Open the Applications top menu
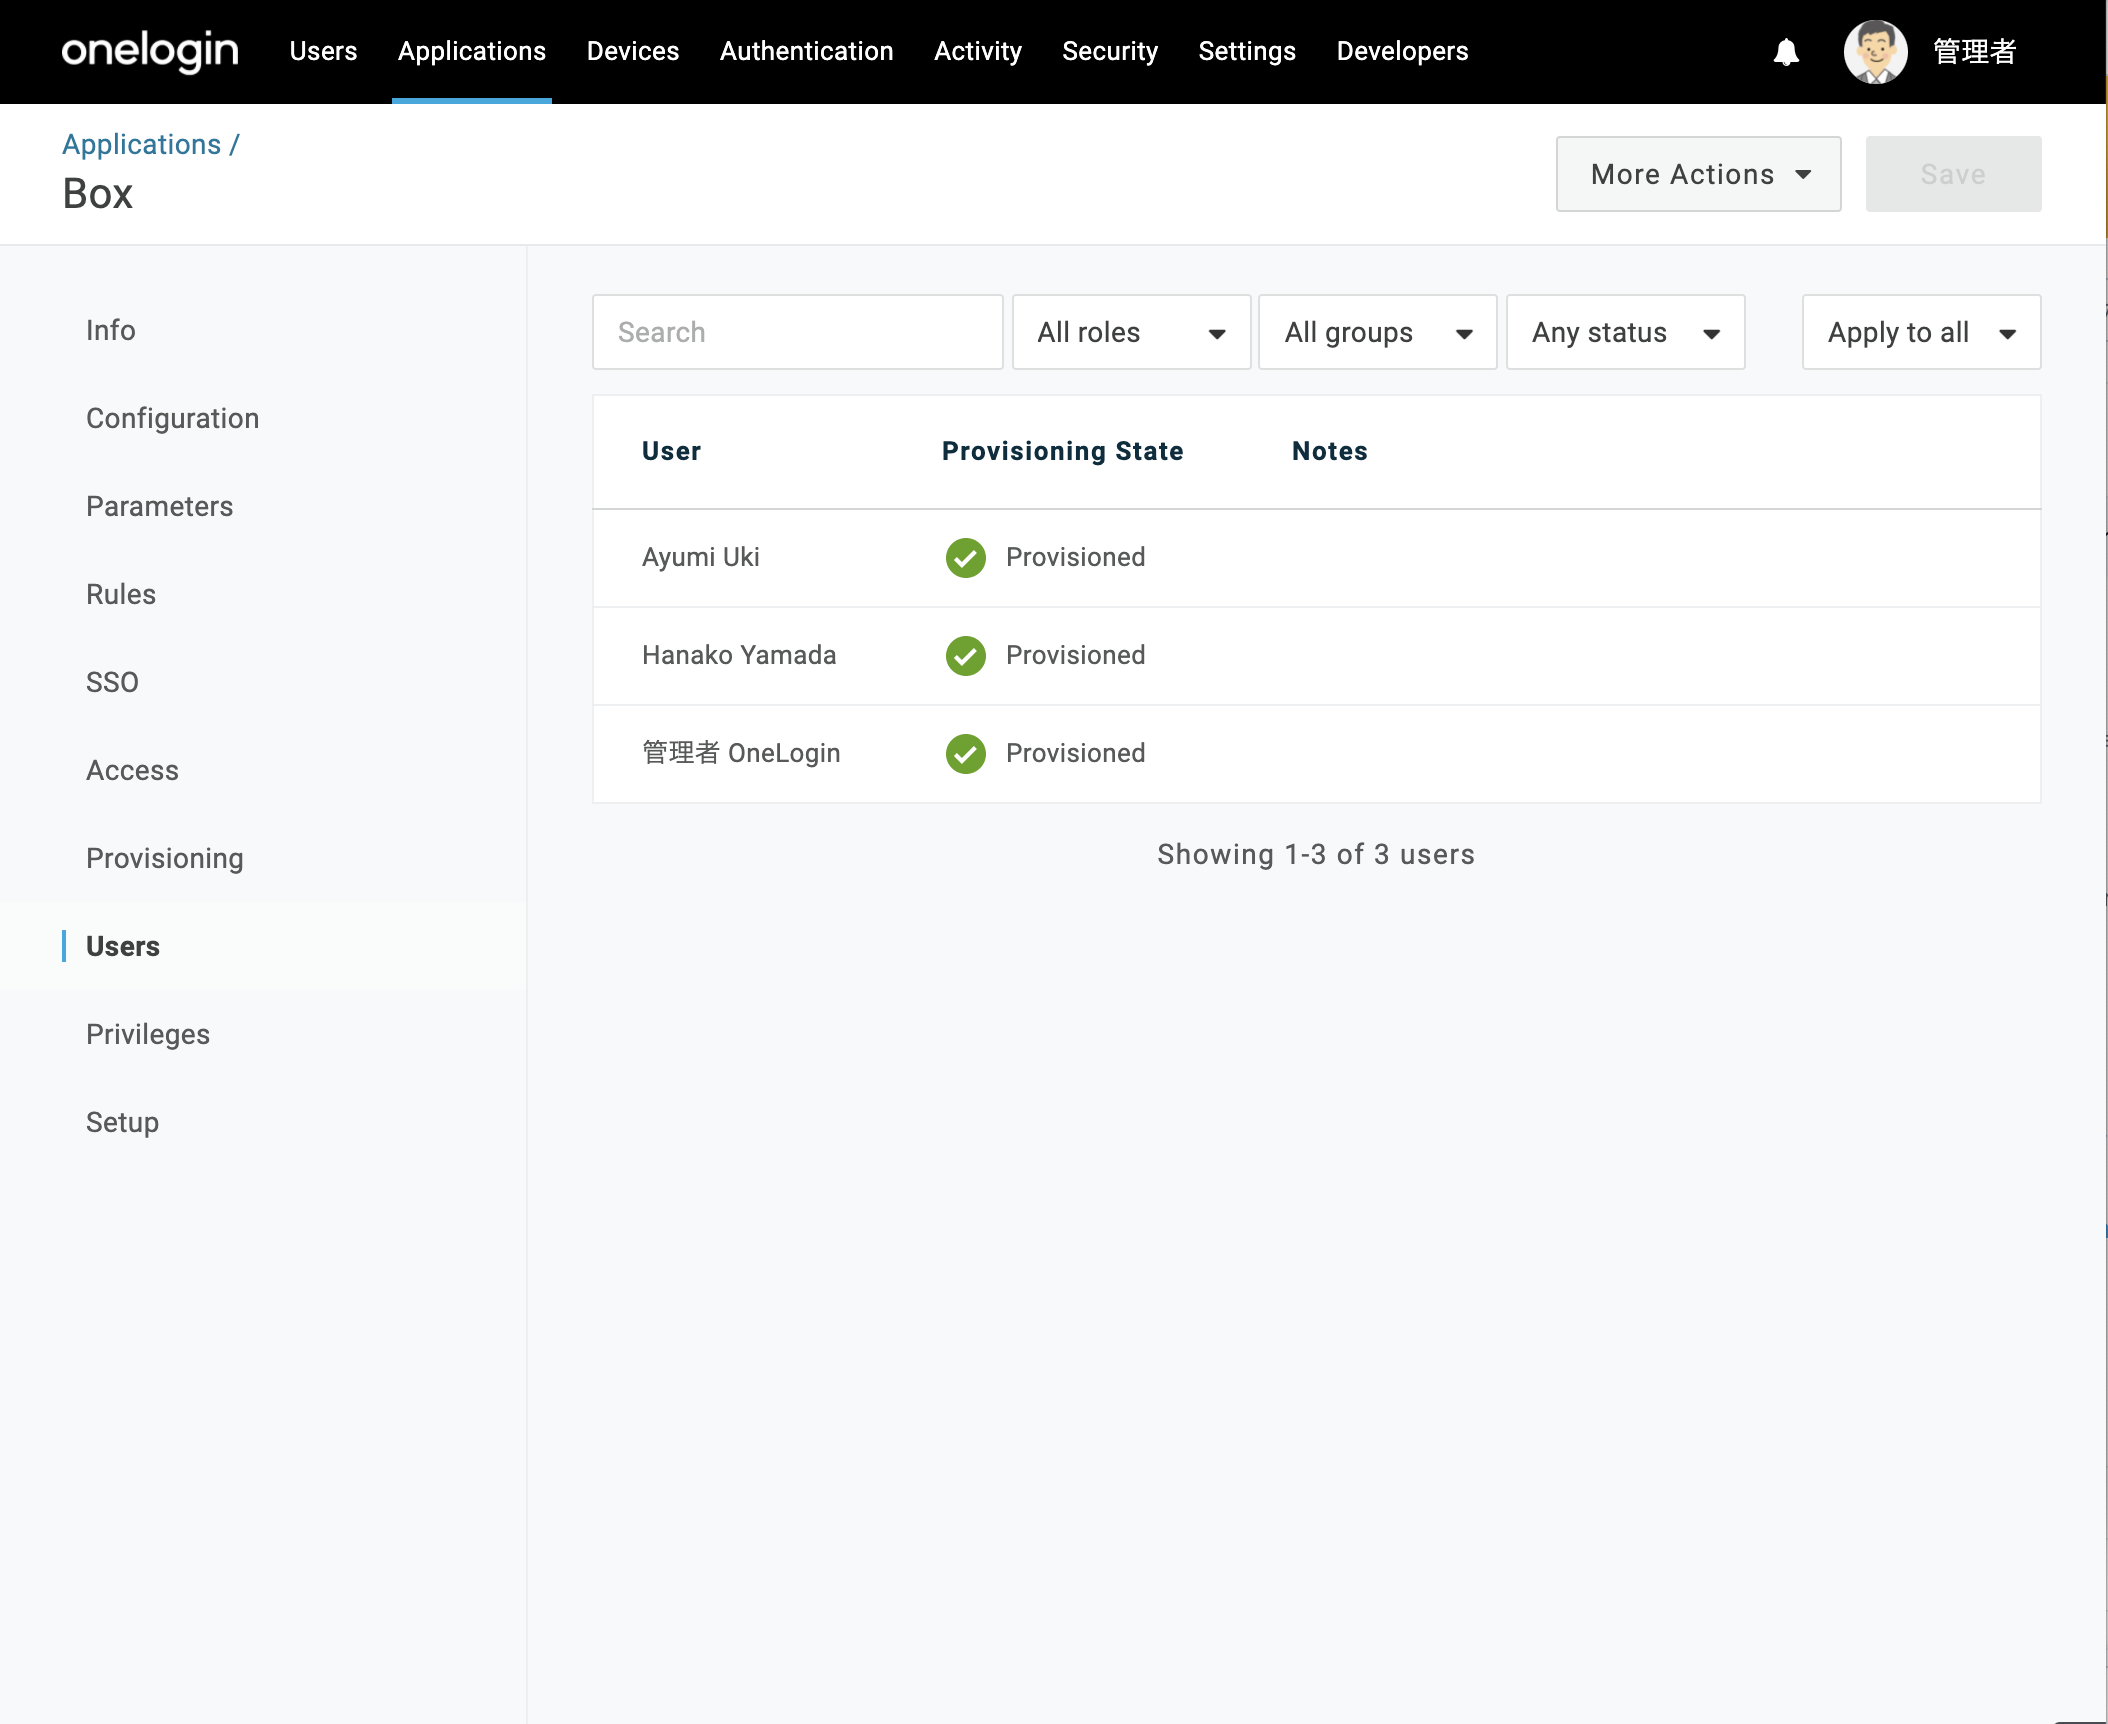 [x=472, y=51]
